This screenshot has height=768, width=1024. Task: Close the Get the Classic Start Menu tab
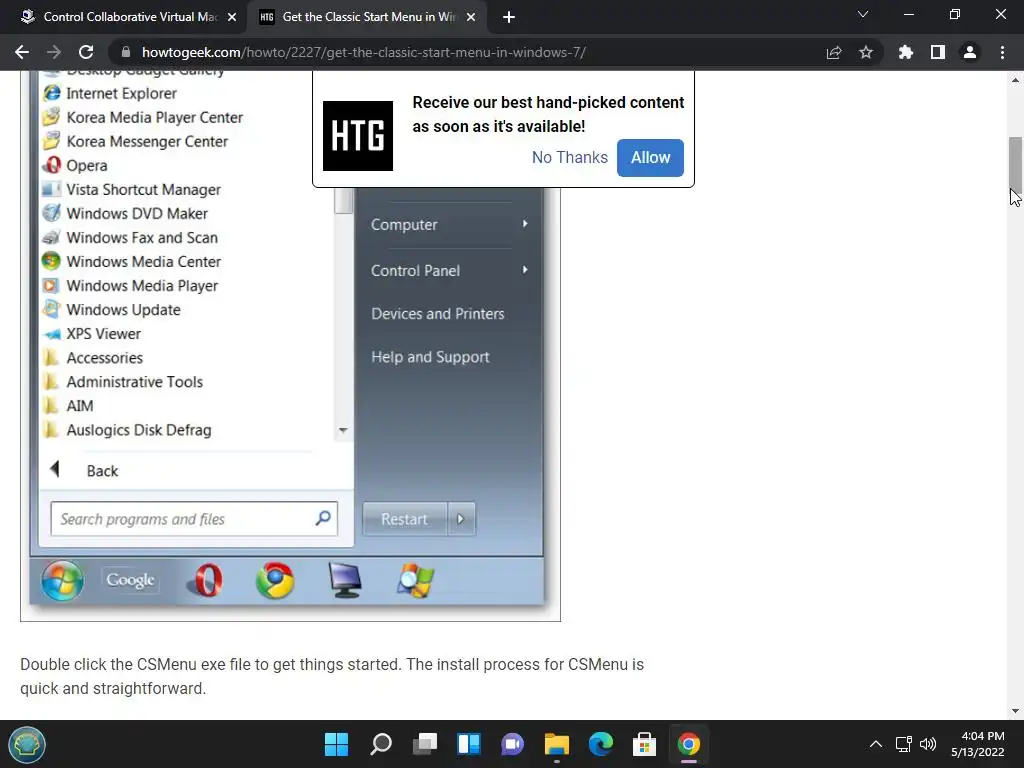(471, 17)
